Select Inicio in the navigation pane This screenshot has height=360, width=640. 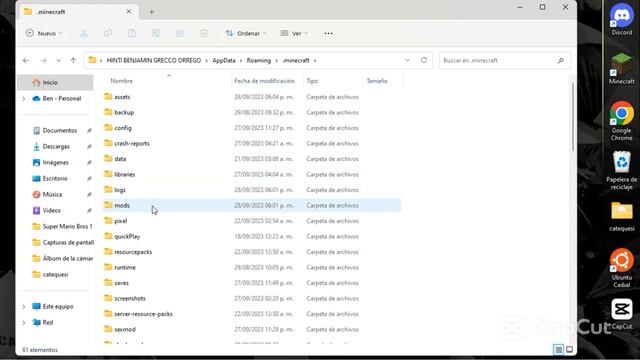(56, 82)
